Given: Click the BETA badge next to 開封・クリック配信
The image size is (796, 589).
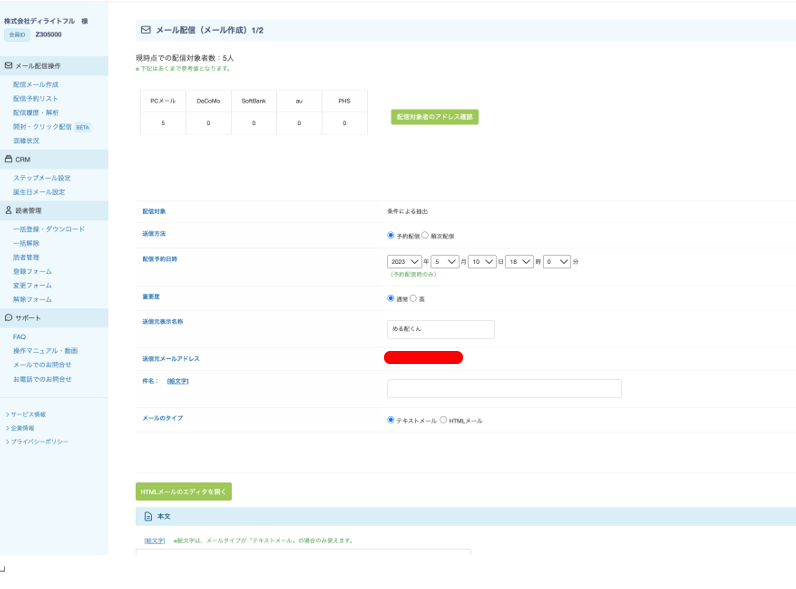Looking at the screenshot, I should [x=83, y=127].
